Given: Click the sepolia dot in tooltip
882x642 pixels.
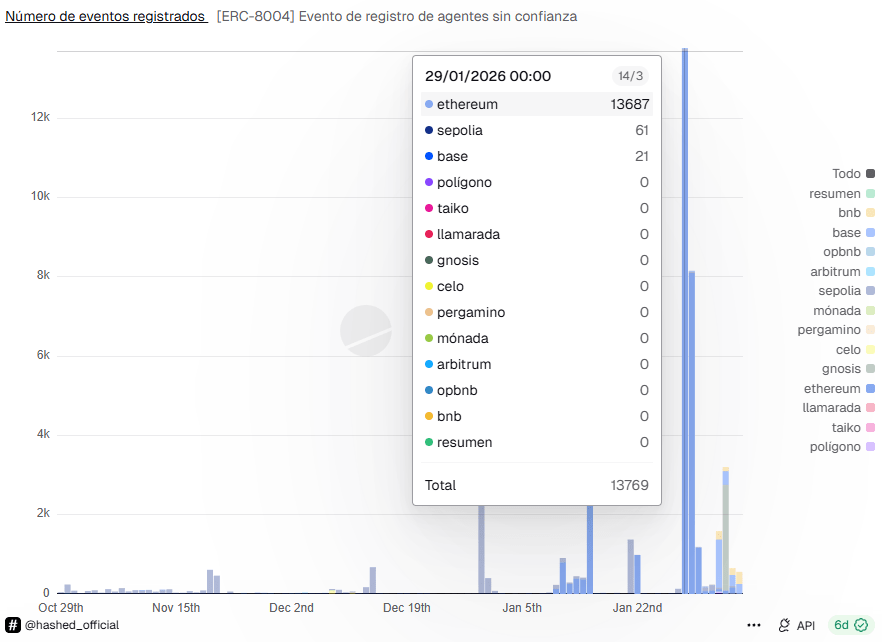Looking at the screenshot, I should 429,130.
